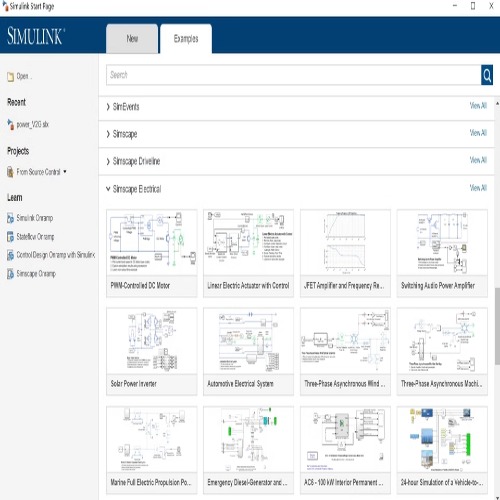Click the search magnifier button
Viewport: 500px width, 500px height.
point(487,75)
